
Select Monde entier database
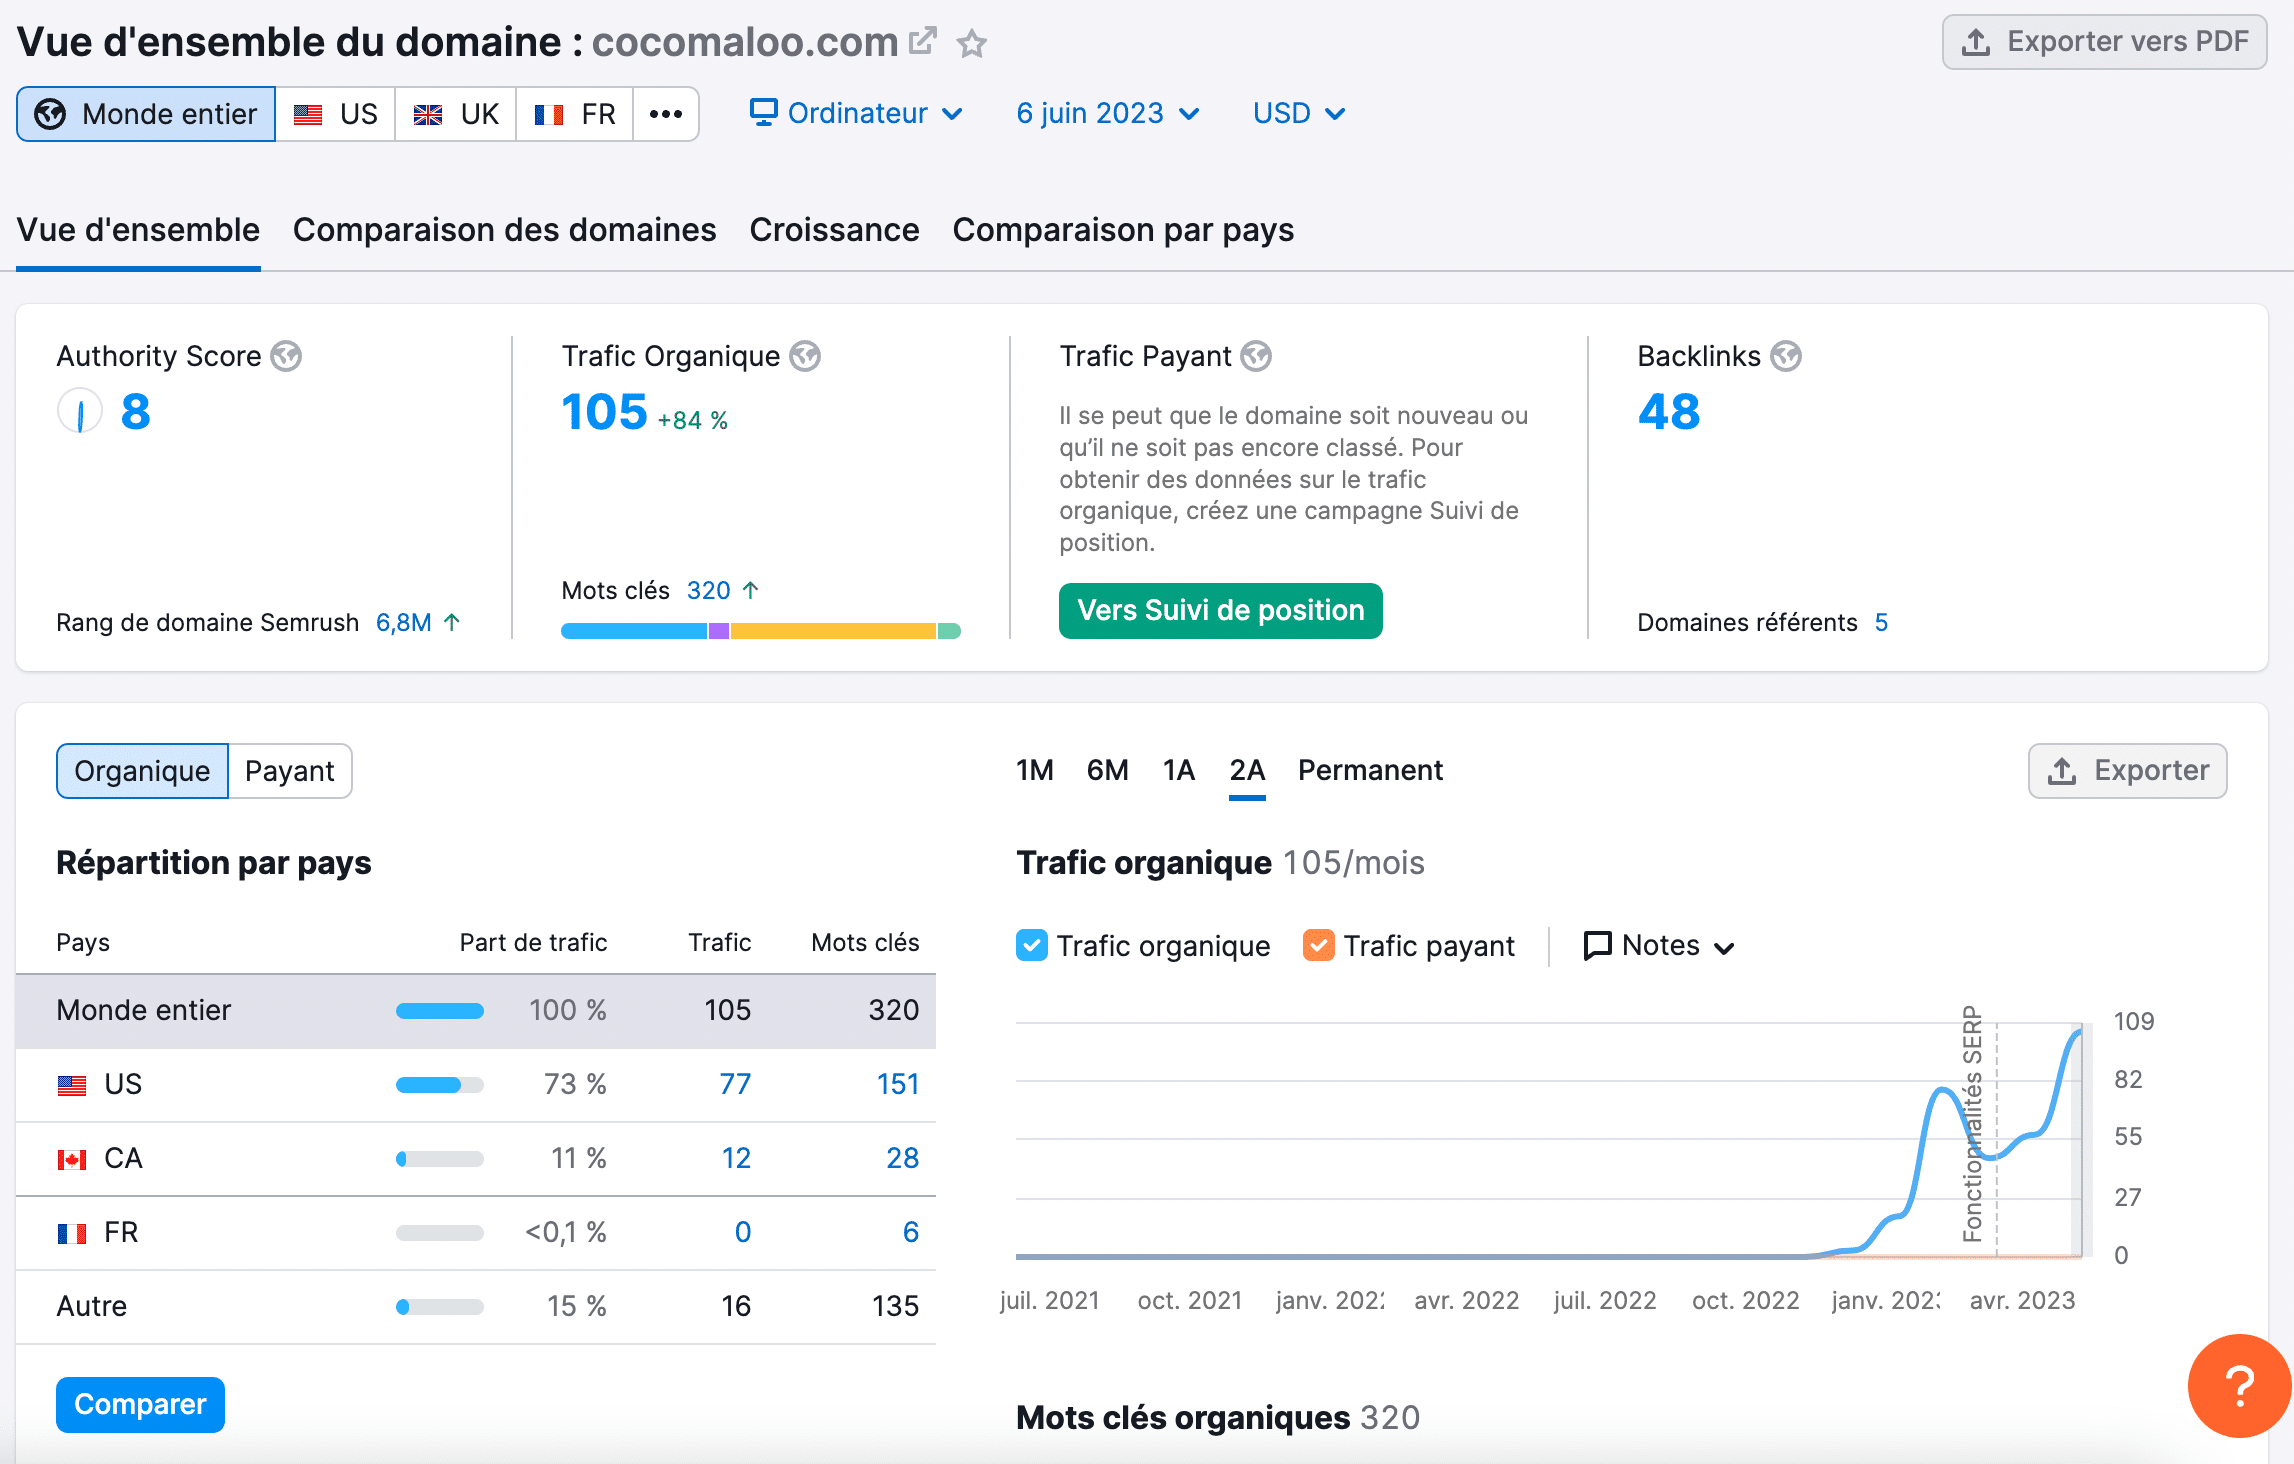146,114
